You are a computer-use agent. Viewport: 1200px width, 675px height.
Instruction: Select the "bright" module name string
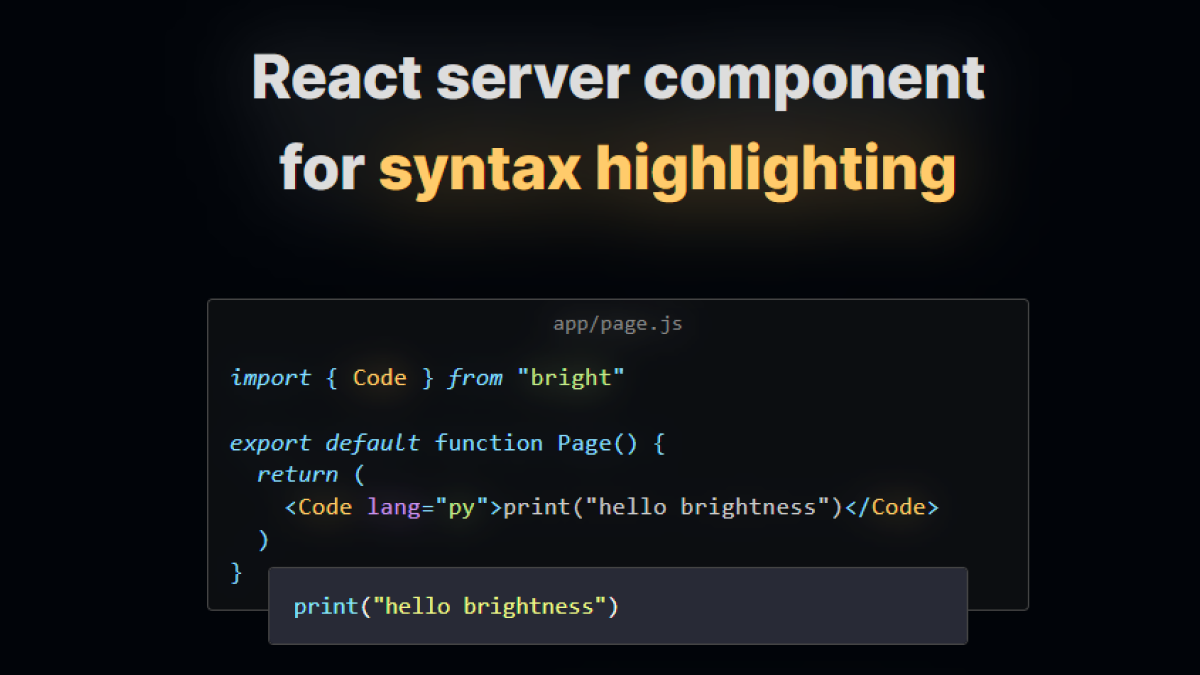pos(569,377)
